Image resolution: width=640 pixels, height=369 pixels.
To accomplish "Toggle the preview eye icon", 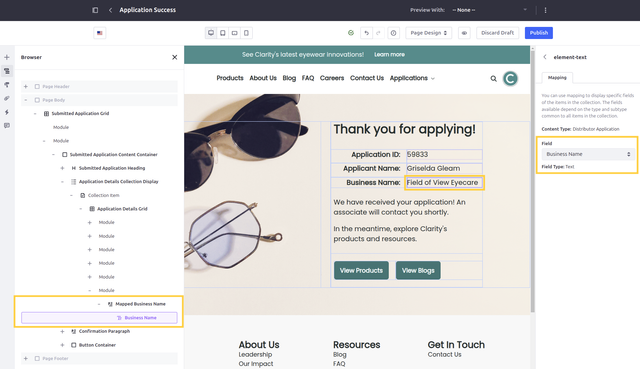I will pyautogui.click(x=464, y=33).
